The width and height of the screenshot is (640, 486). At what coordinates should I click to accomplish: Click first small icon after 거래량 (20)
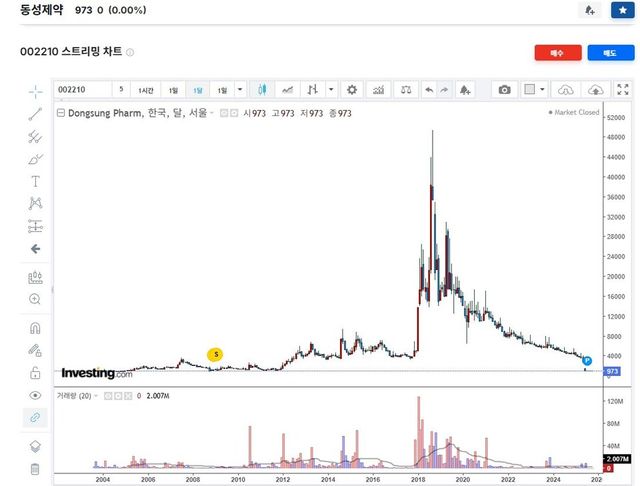pos(108,396)
